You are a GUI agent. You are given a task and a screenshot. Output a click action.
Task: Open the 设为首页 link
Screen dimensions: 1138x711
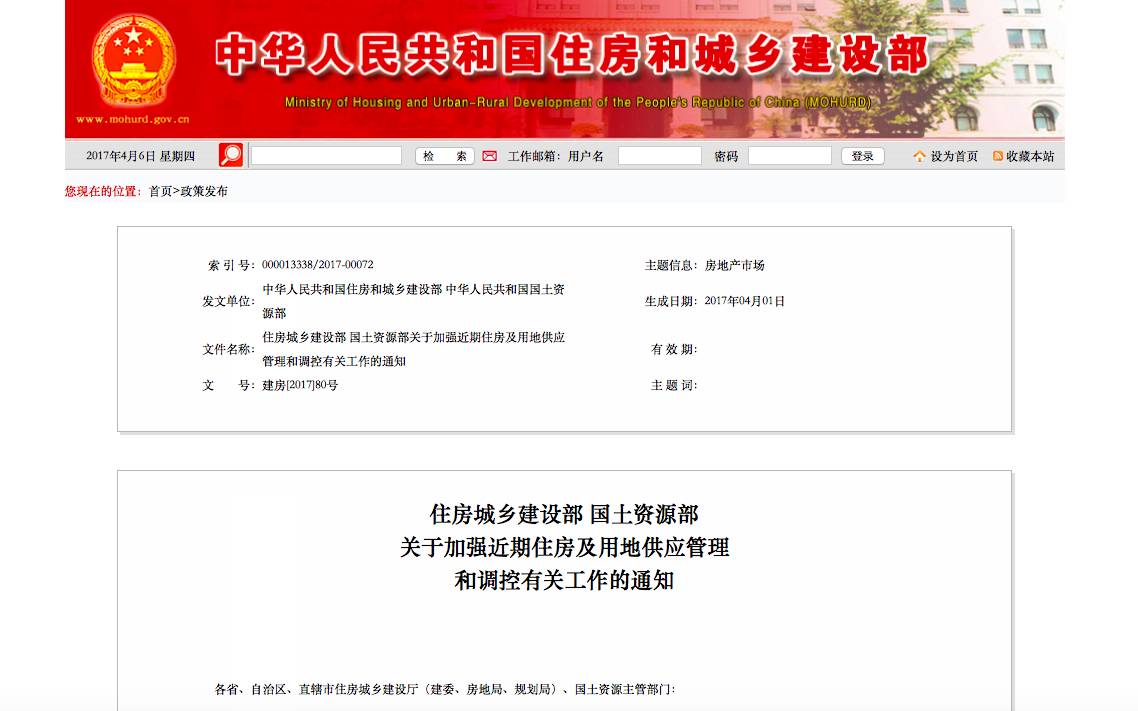tap(954, 156)
